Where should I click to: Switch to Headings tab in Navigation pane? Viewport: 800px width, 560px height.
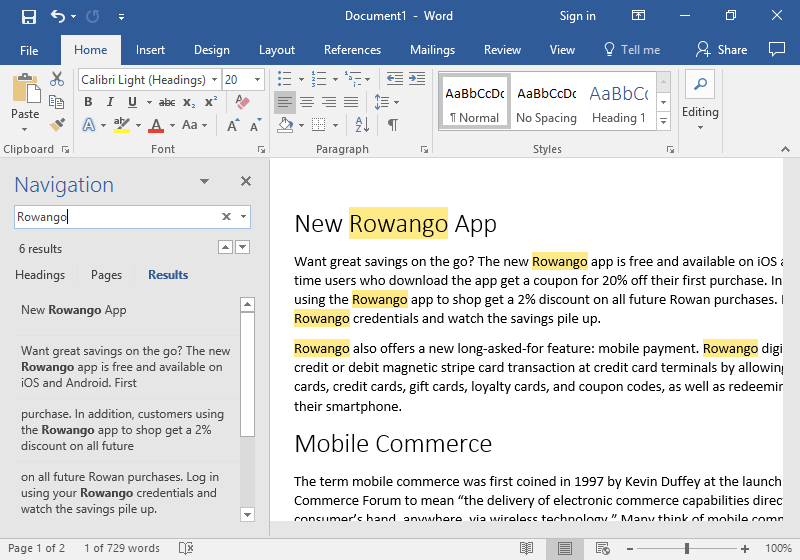(40, 275)
